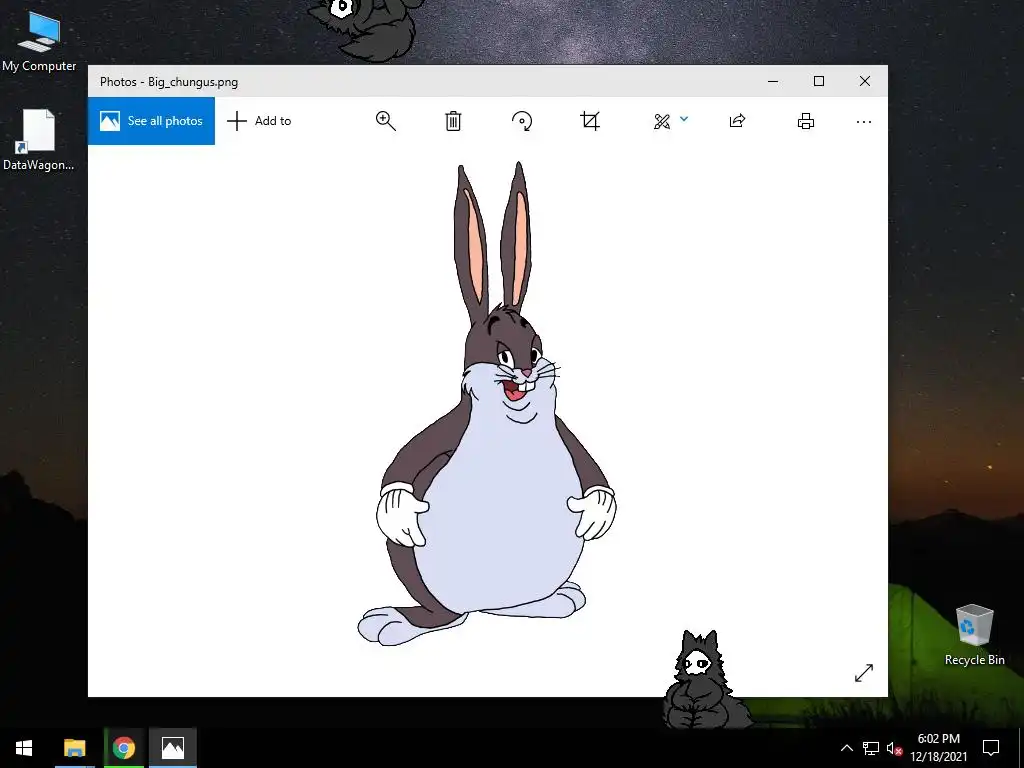Rotate the image with the rotate icon
This screenshot has width=1024, height=768.
pyautogui.click(x=522, y=121)
